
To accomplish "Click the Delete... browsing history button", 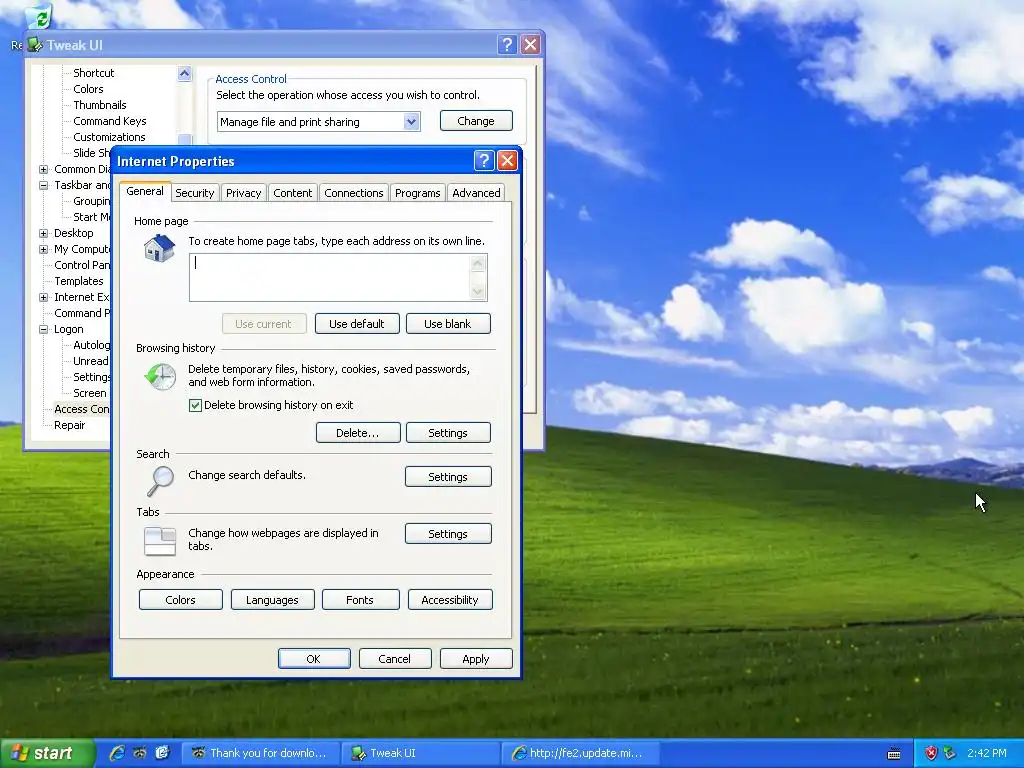I will (x=358, y=433).
